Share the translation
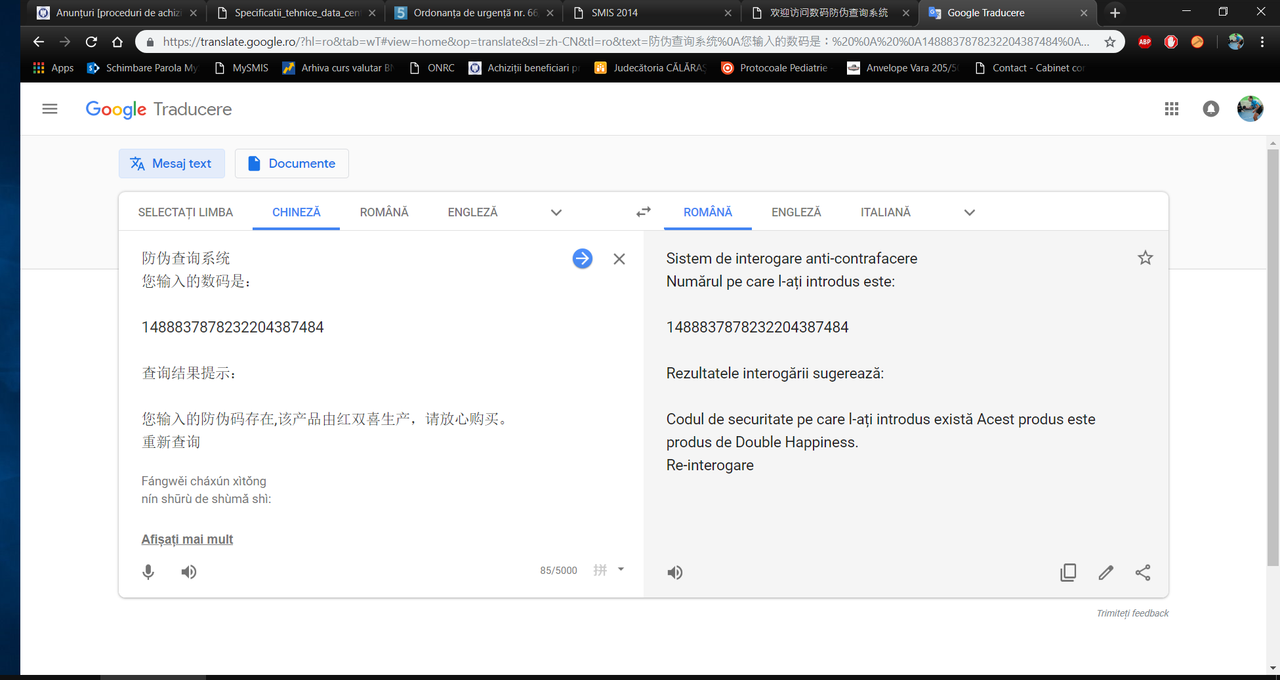1280x680 pixels. pyautogui.click(x=1143, y=572)
